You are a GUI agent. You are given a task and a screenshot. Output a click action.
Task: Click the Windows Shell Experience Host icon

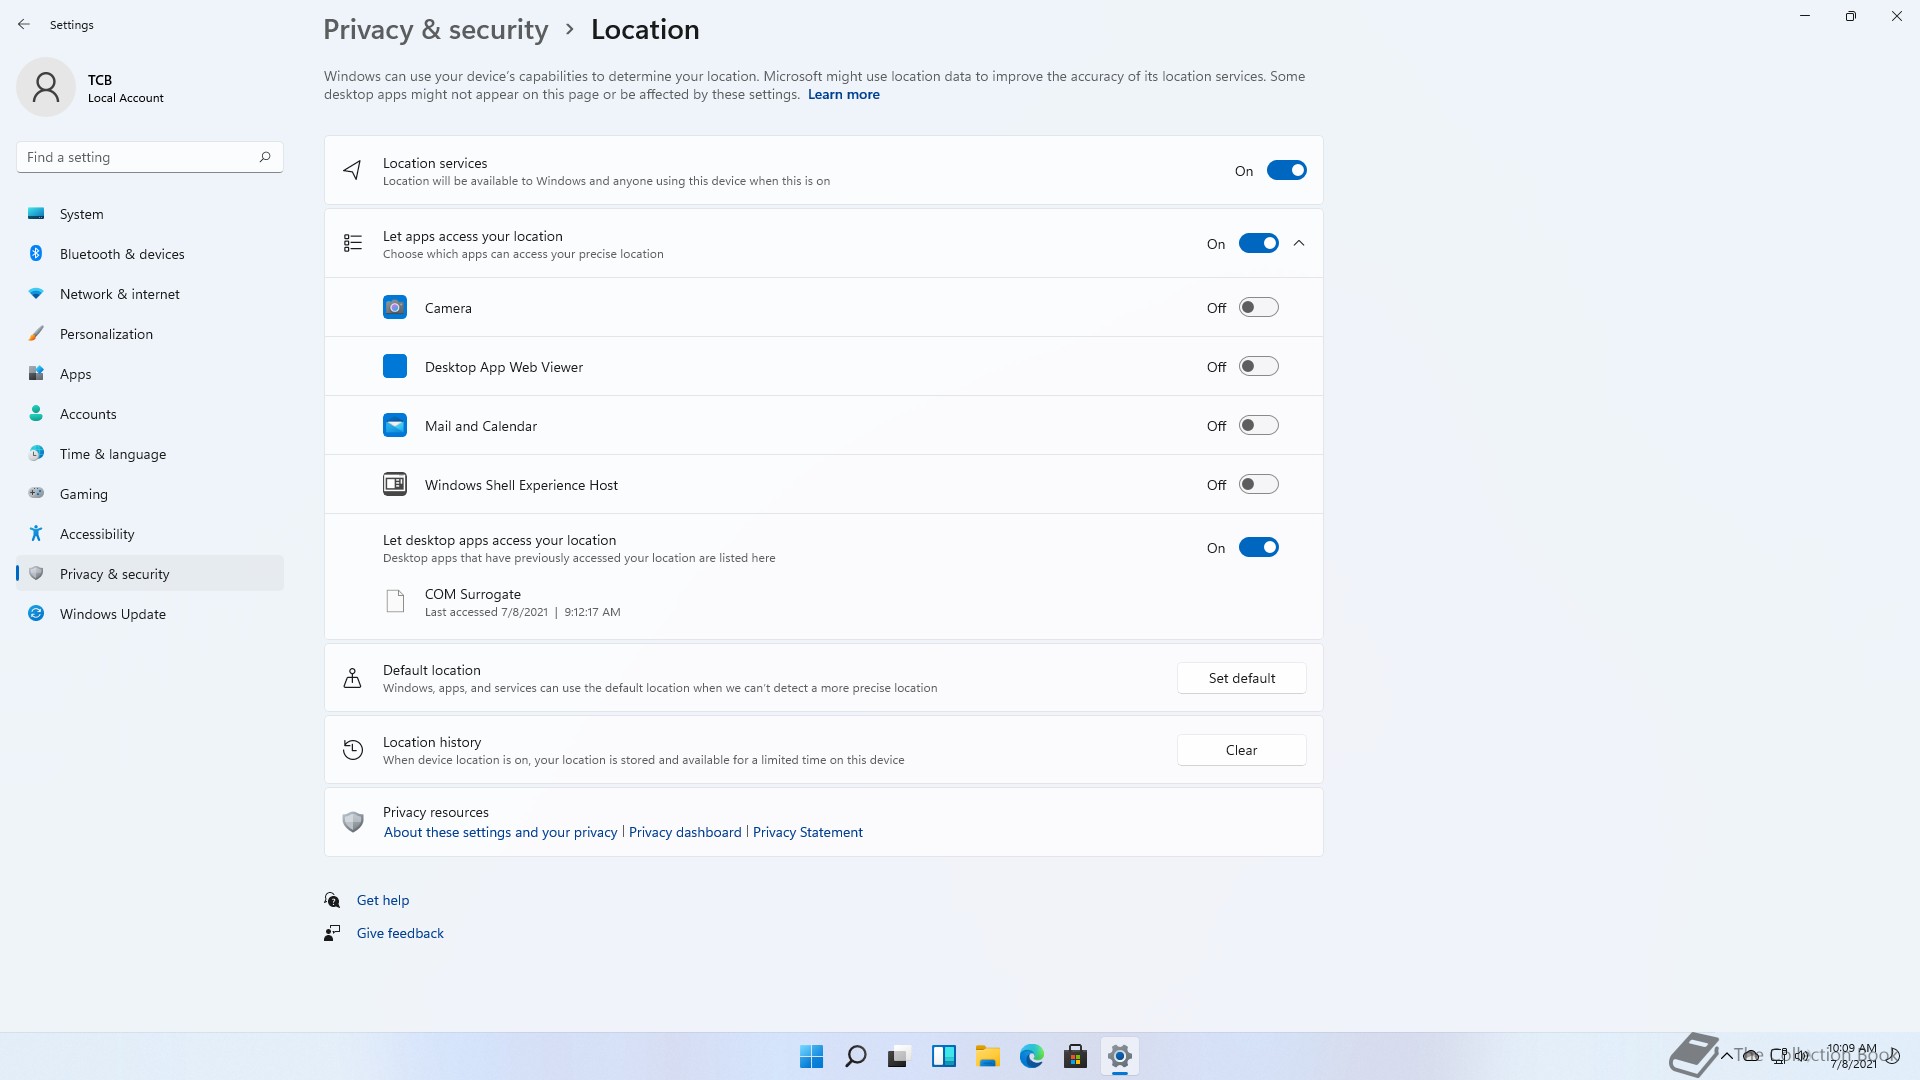click(395, 484)
